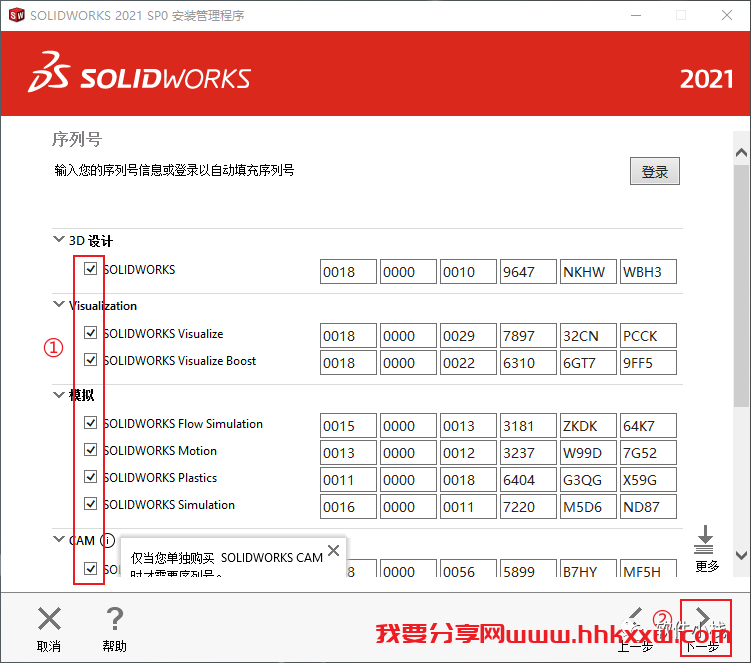This screenshot has height=663, width=751.
Task: Click Motion serial field 3237
Action: (528, 452)
